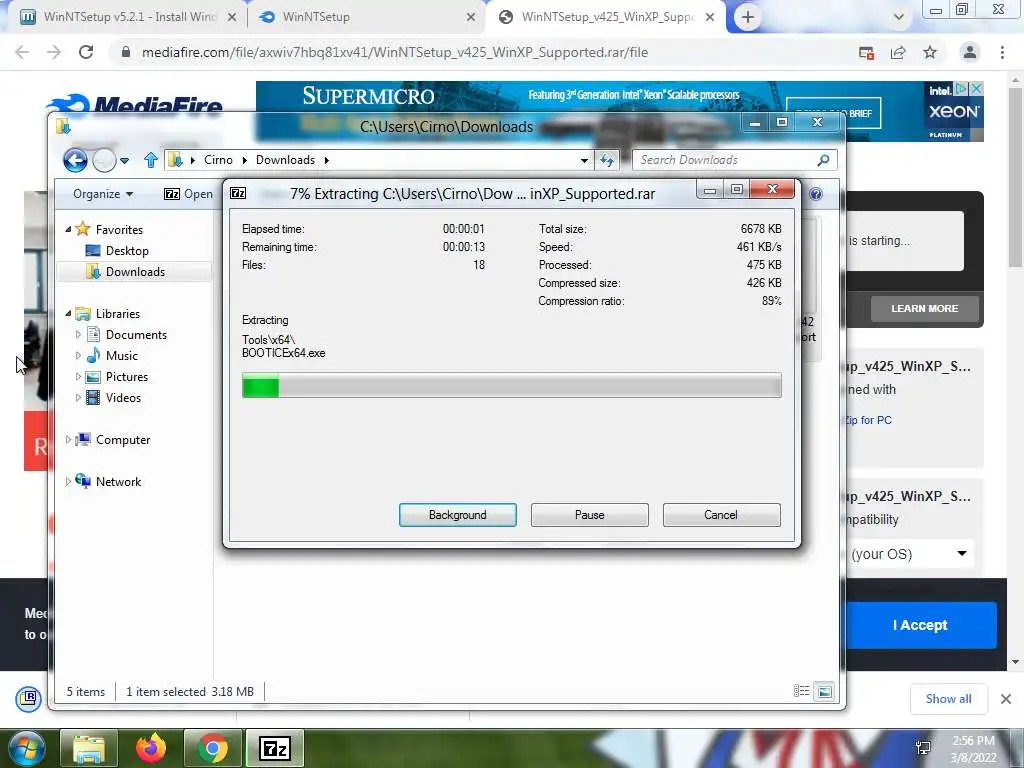
Task: Open Chrome tab search dropdown
Action: (899, 17)
